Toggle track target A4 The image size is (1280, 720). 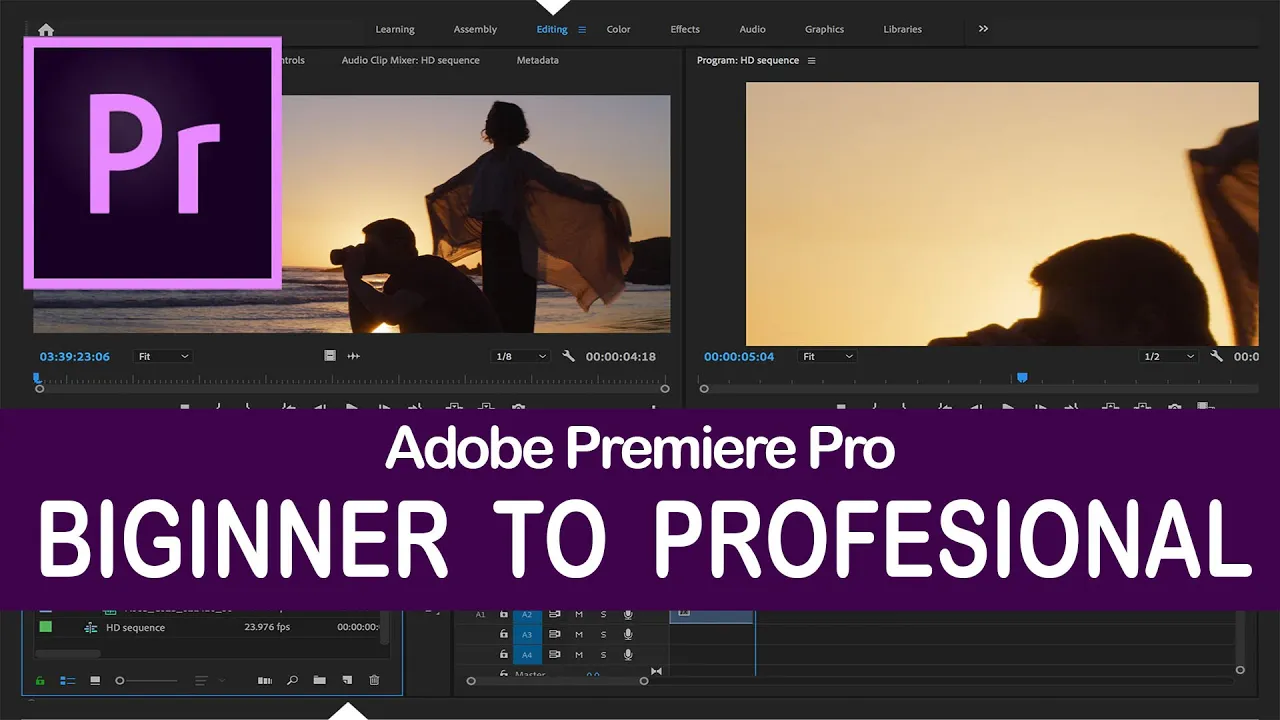(527, 655)
